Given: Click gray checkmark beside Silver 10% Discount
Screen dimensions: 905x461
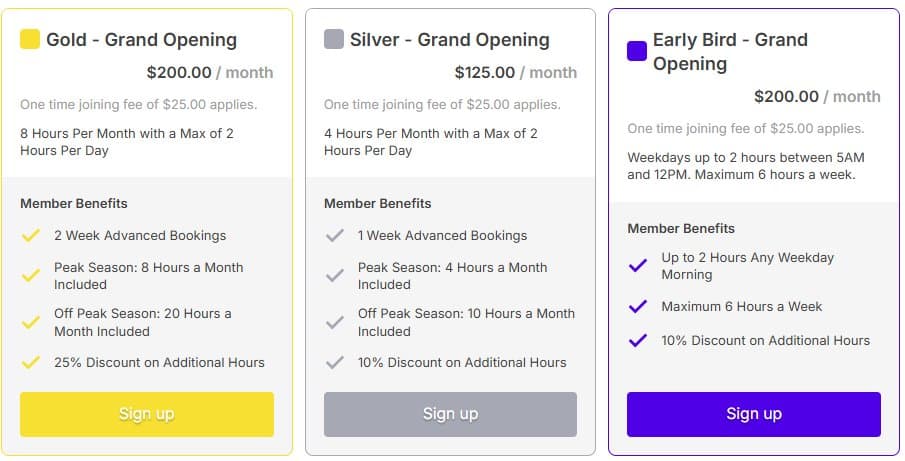Looking at the screenshot, I should pyautogui.click(x=334, y=363).
